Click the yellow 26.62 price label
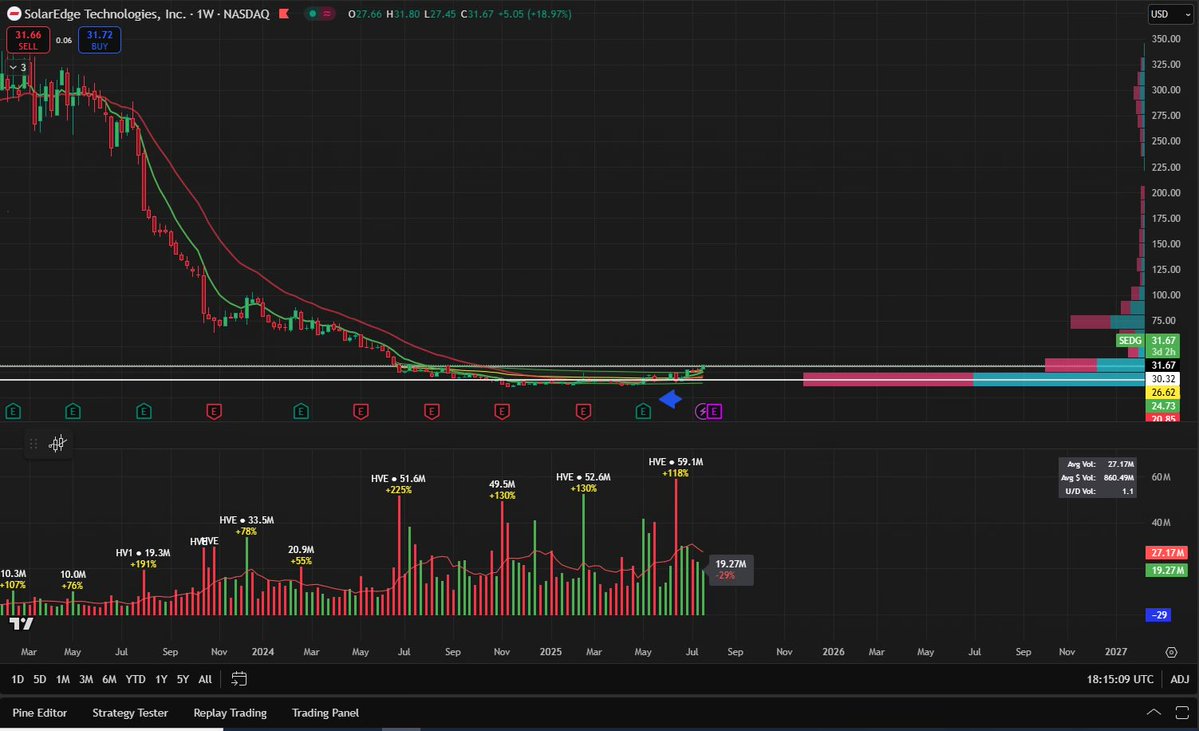The image size is (1199, 731). point(1163,392)
